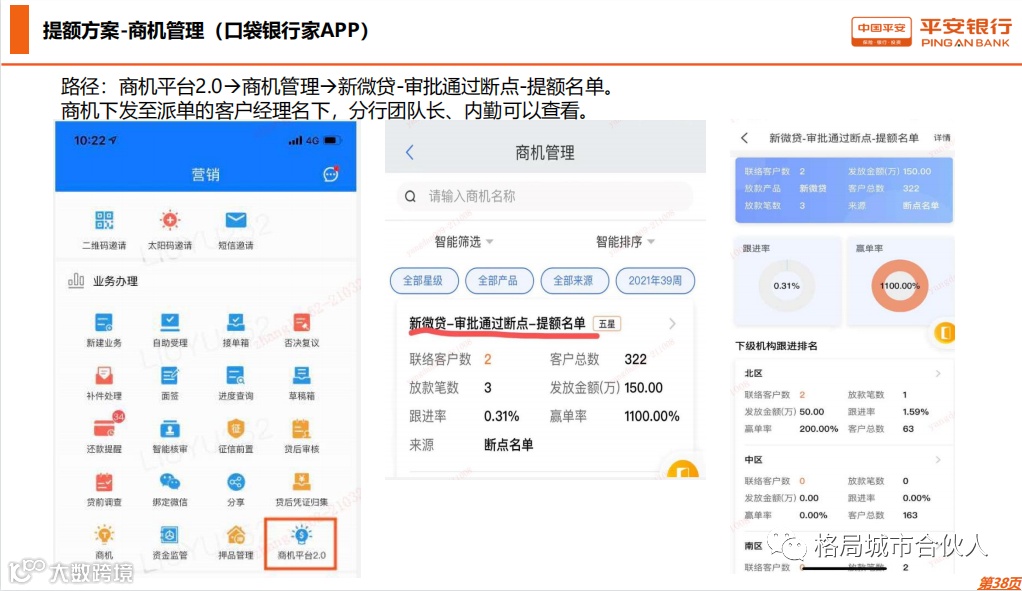Open 贷后审核 icon
Screen dimensions: 1022x591
[301, 429]
